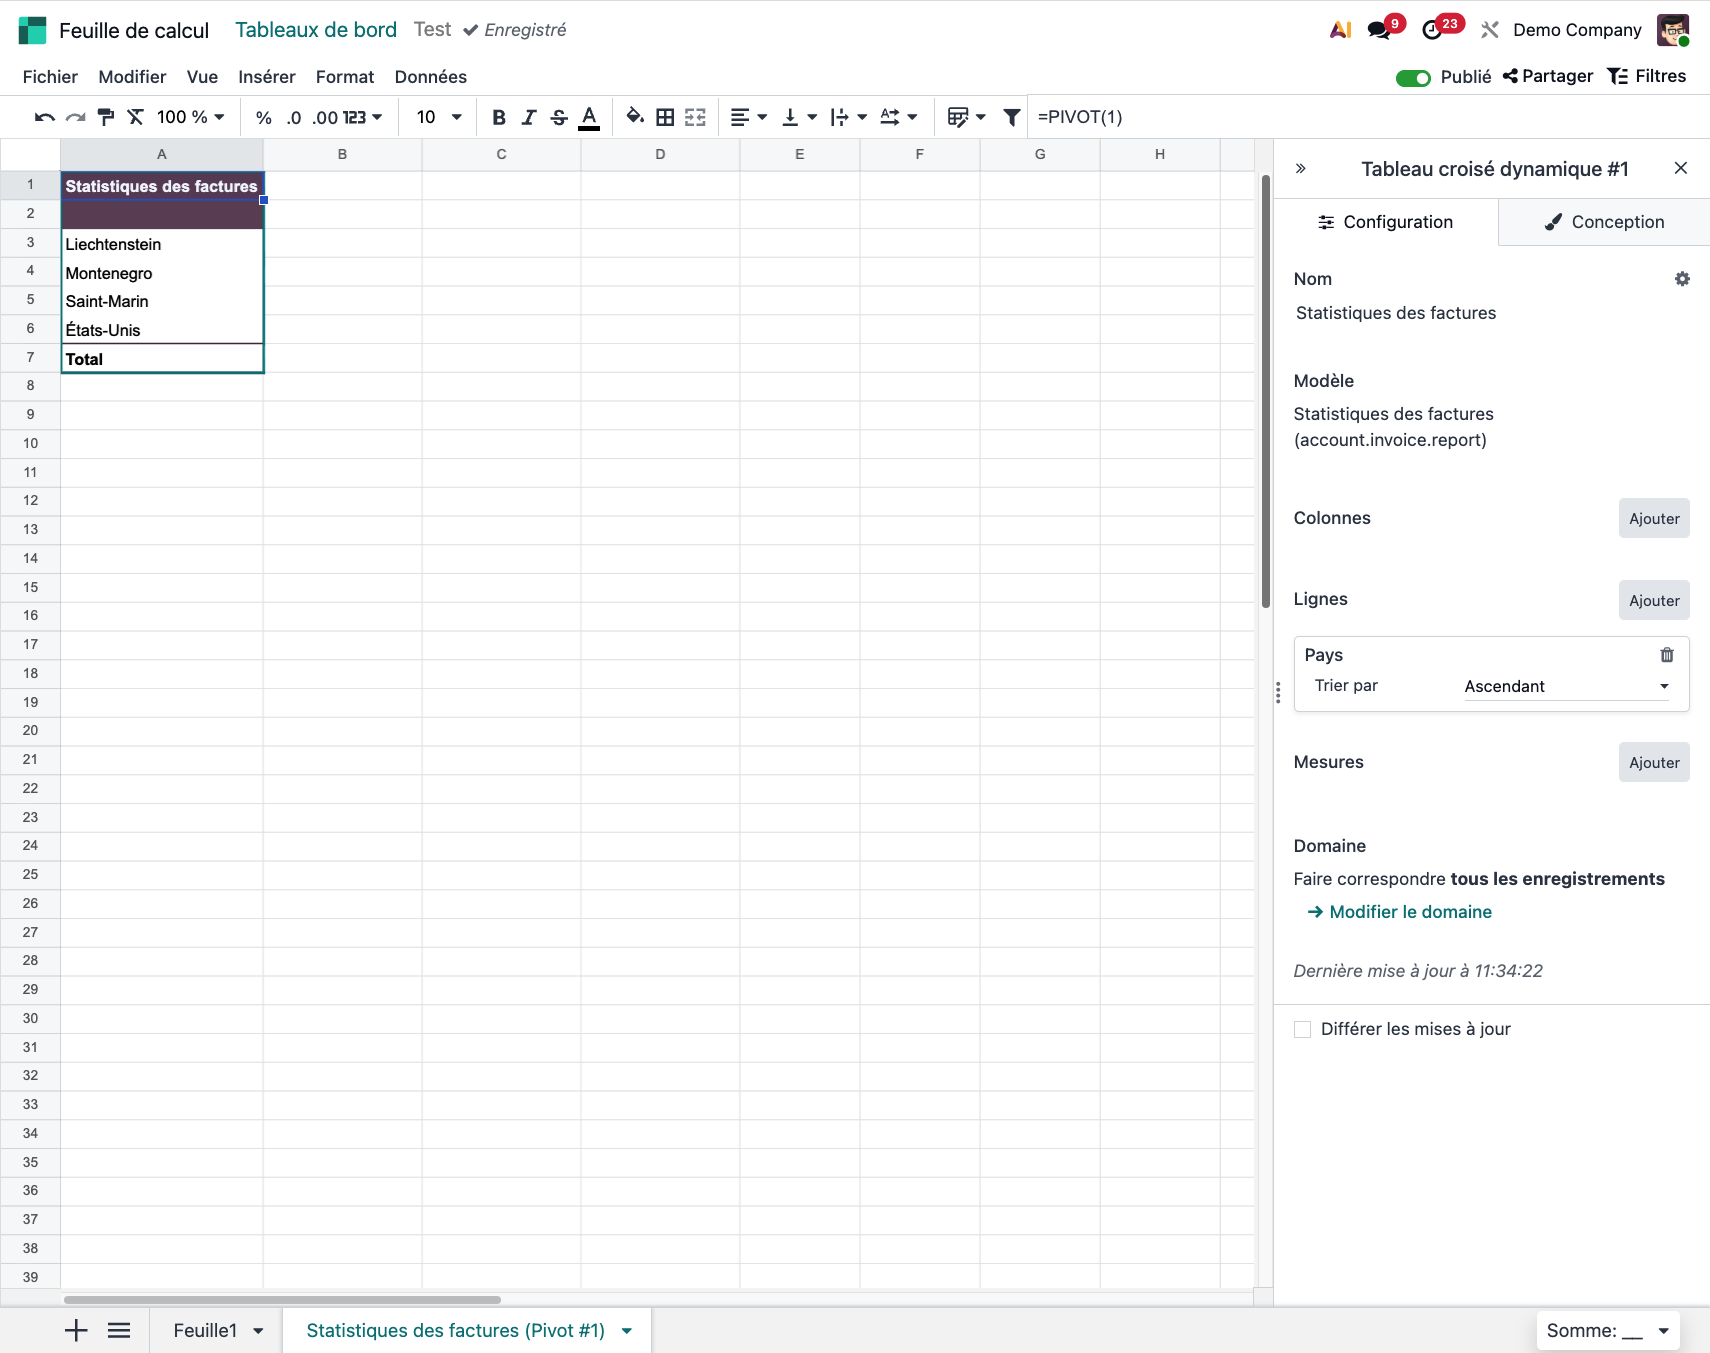This screenshot has width=1710, height=1353.
Task: Toggle the Publié switch
Action: [x=1413, y=77]
